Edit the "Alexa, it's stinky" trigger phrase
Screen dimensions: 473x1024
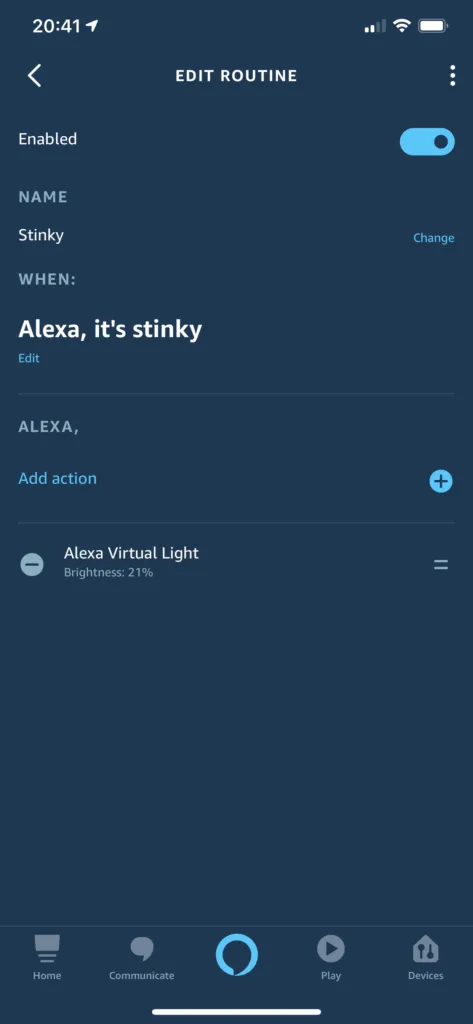point(29,359)
